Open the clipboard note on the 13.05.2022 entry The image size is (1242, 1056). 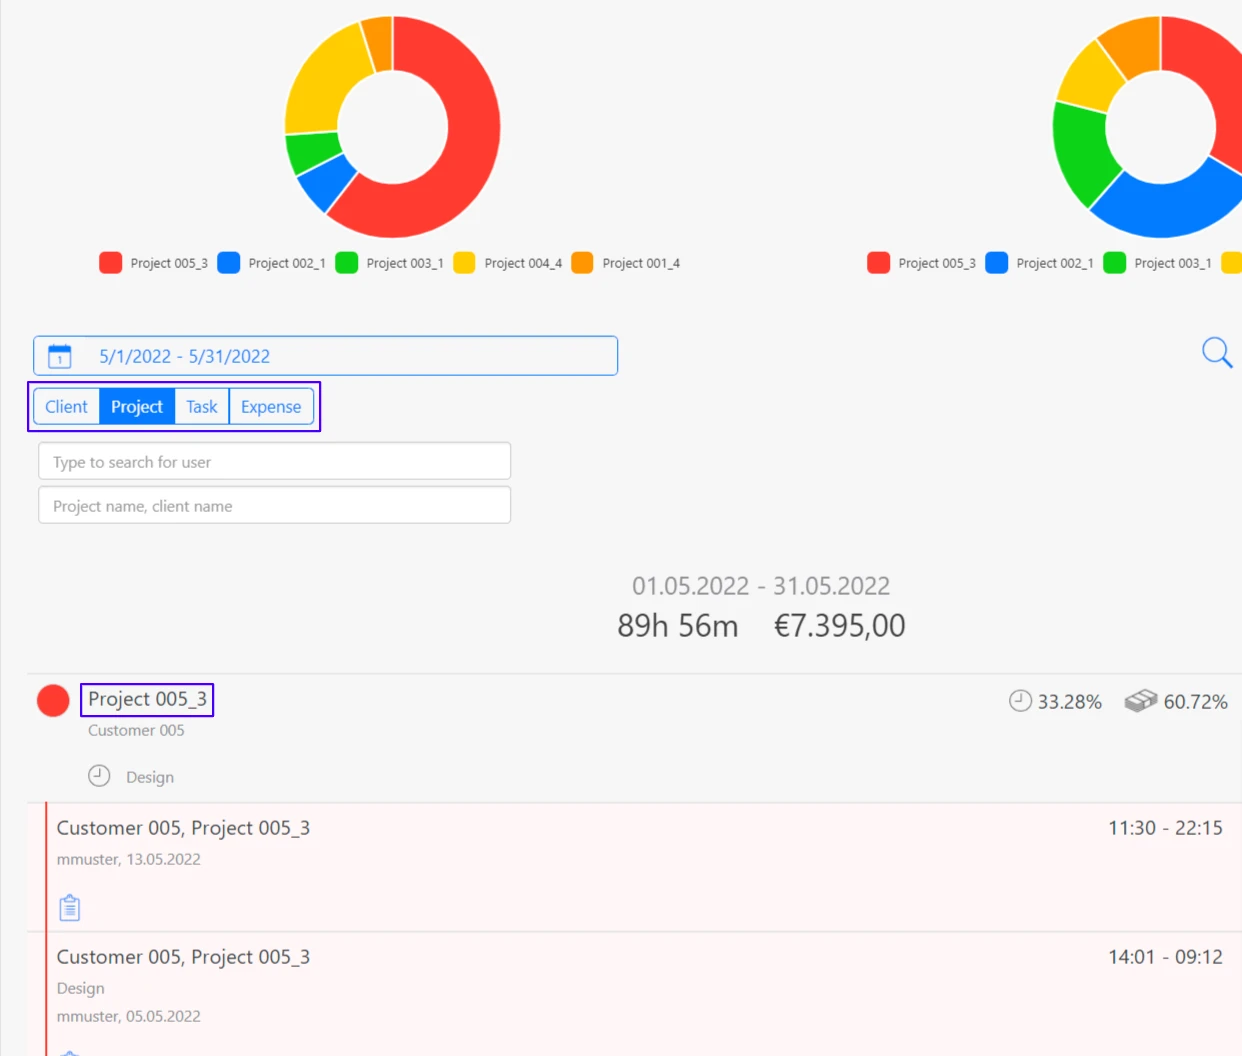(x=69, y=906)
